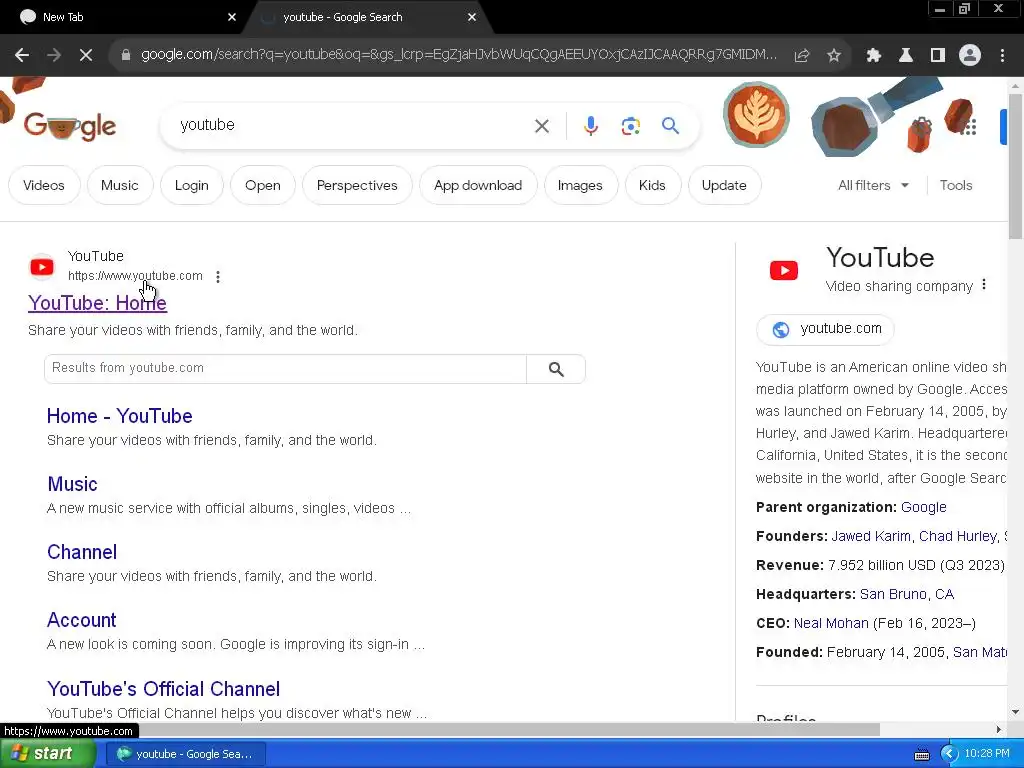Click the blue magnifier search icon
Viewport: 1024px width, 768px height.
(x=671, y=125)
